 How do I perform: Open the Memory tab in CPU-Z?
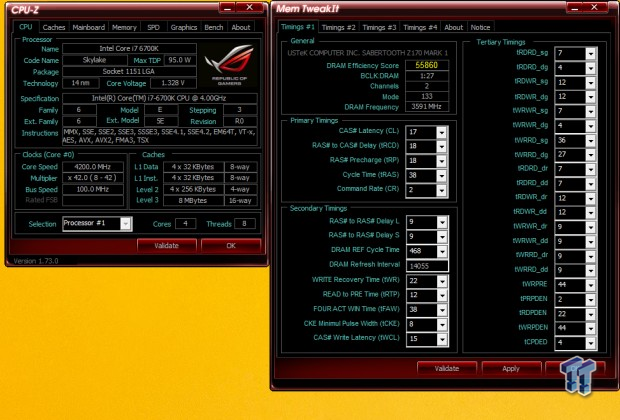[124, 27]
